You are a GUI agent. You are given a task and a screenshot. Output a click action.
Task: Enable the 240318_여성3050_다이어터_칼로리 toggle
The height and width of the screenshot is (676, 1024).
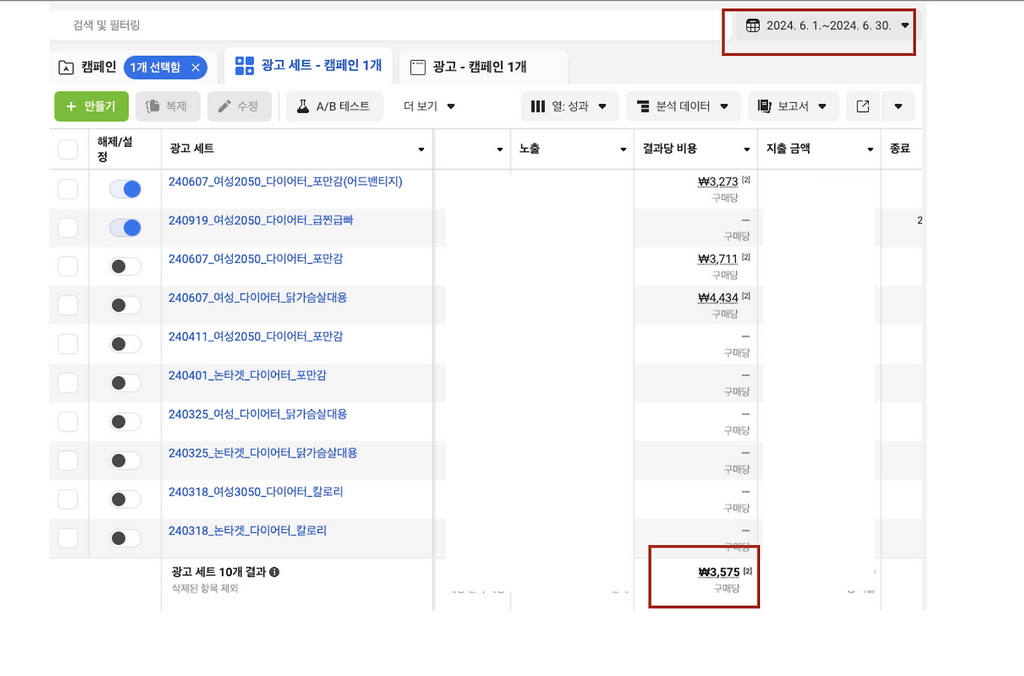[125, 500]
